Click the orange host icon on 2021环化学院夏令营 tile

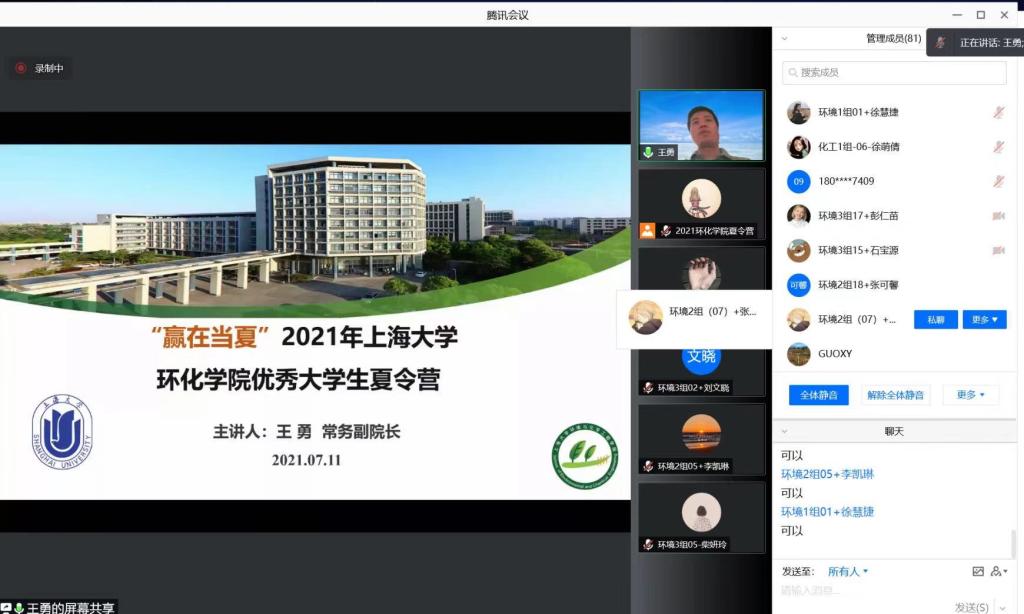(647, 231)
